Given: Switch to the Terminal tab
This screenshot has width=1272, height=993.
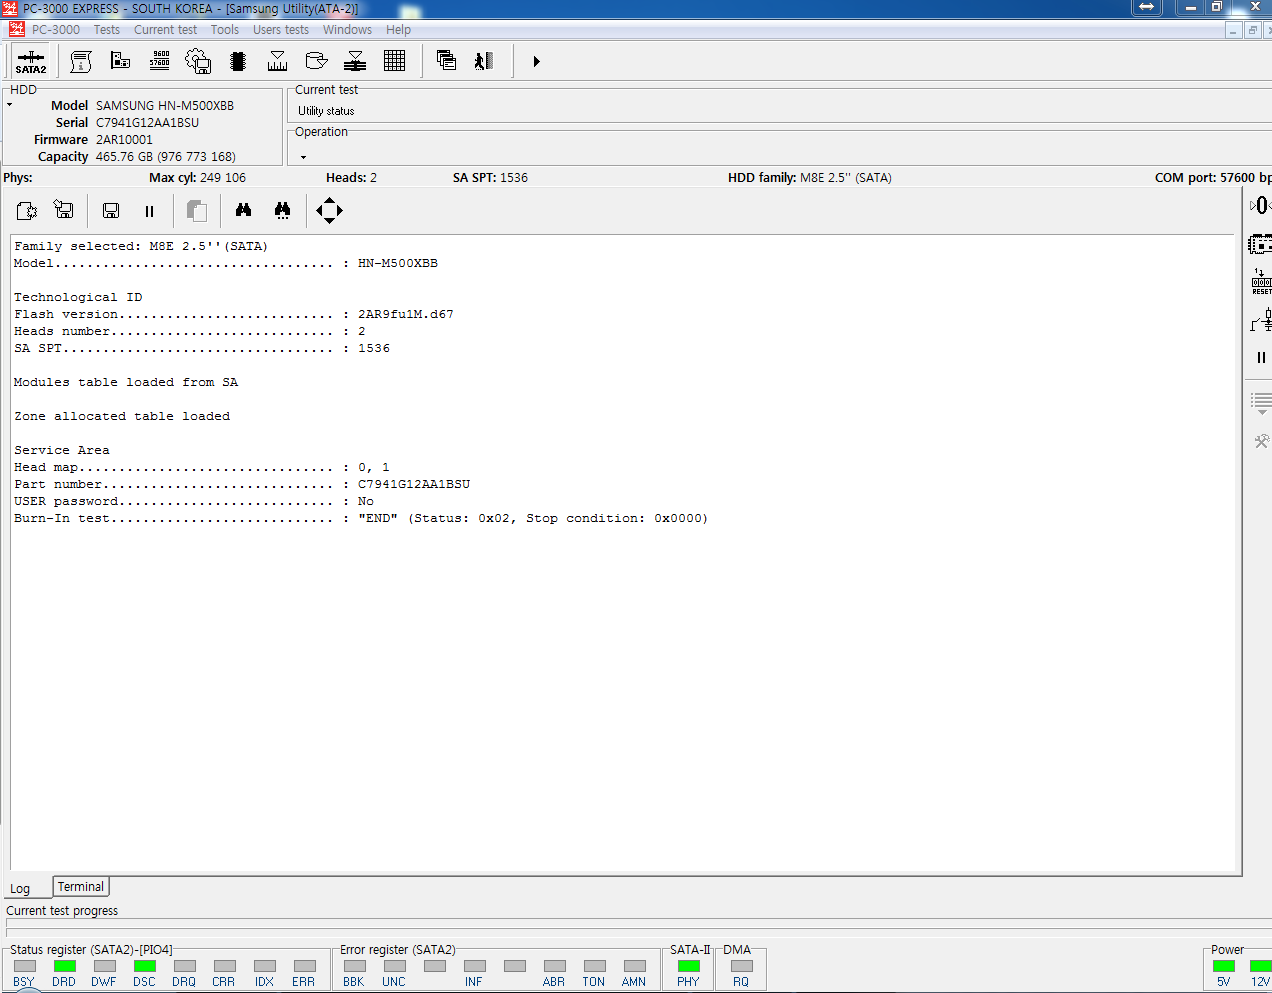Looking at the screenshot, I should pos(80,887).
